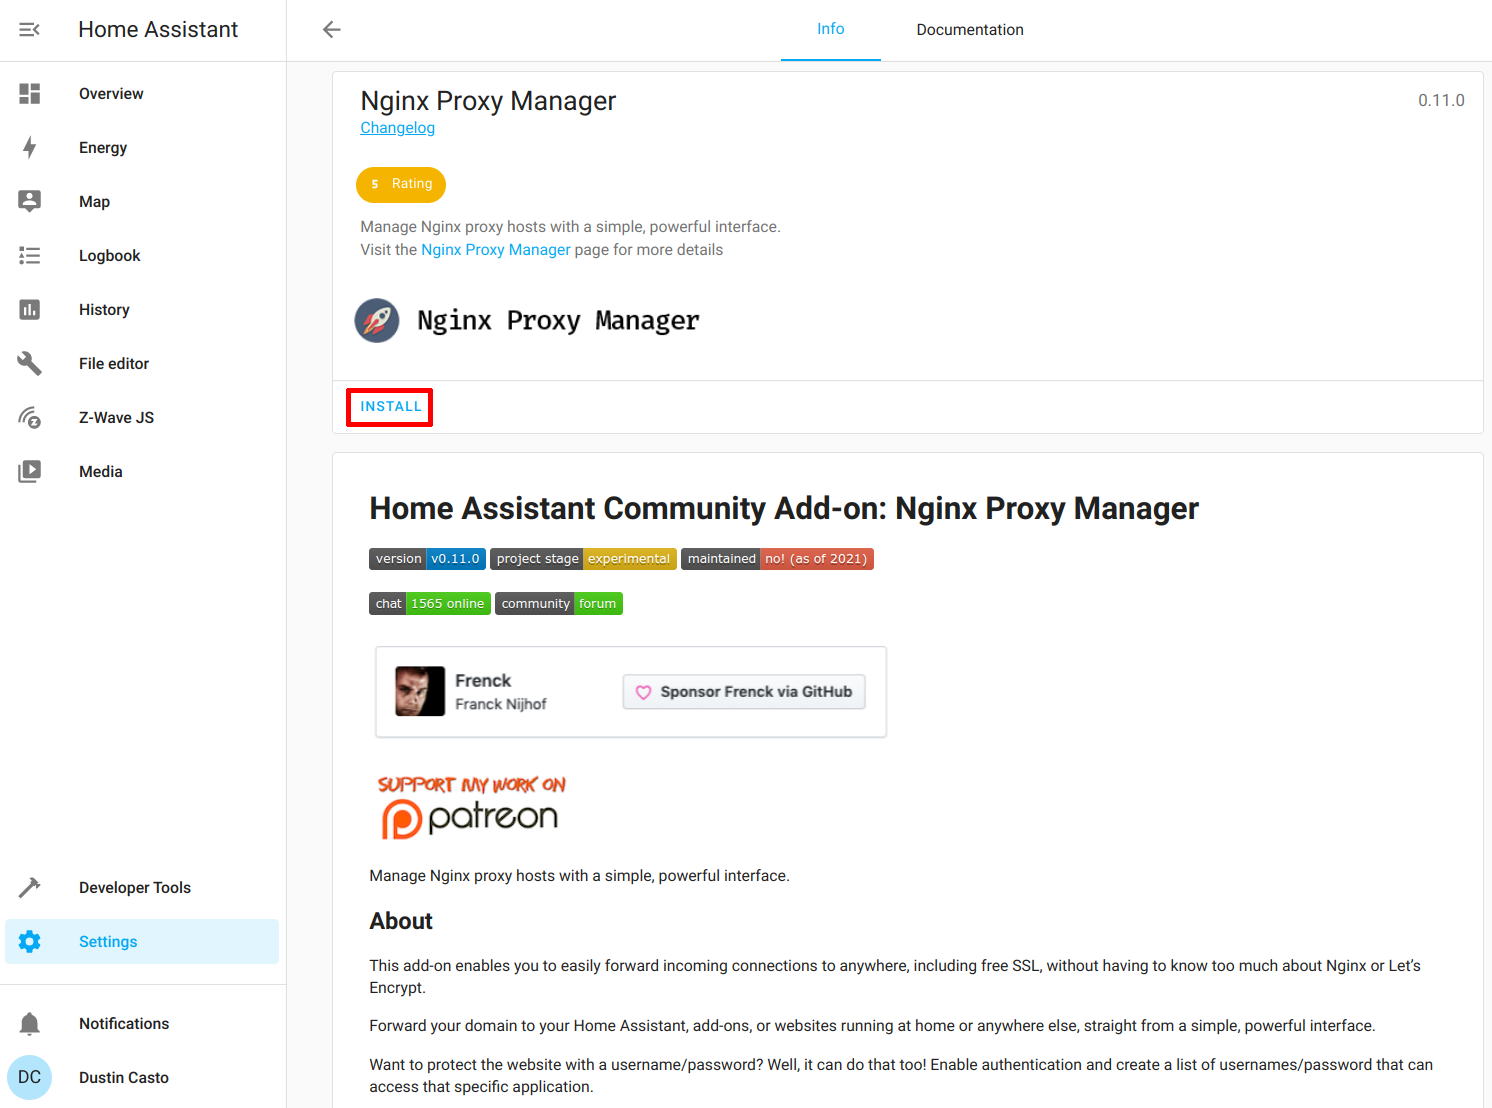Open the Patreon support banner
1492x1108 pixels.
click(472, 806)
